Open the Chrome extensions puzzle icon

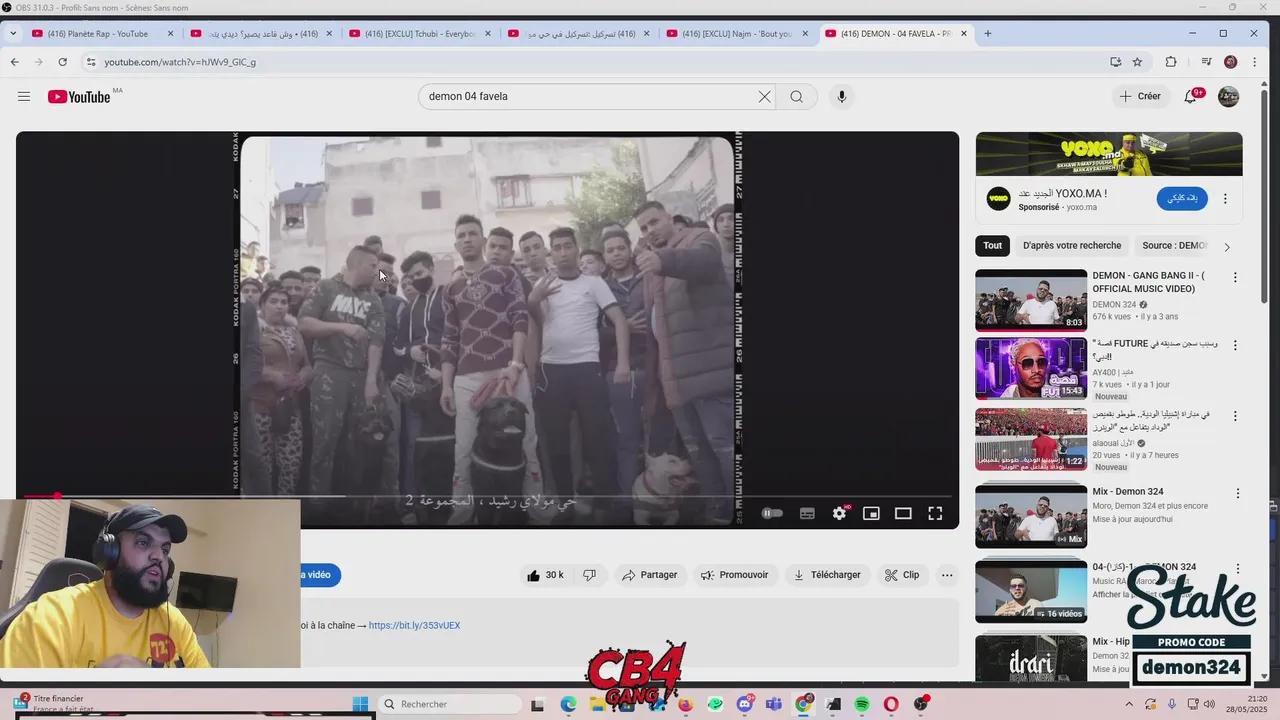tap(1171, 62)
